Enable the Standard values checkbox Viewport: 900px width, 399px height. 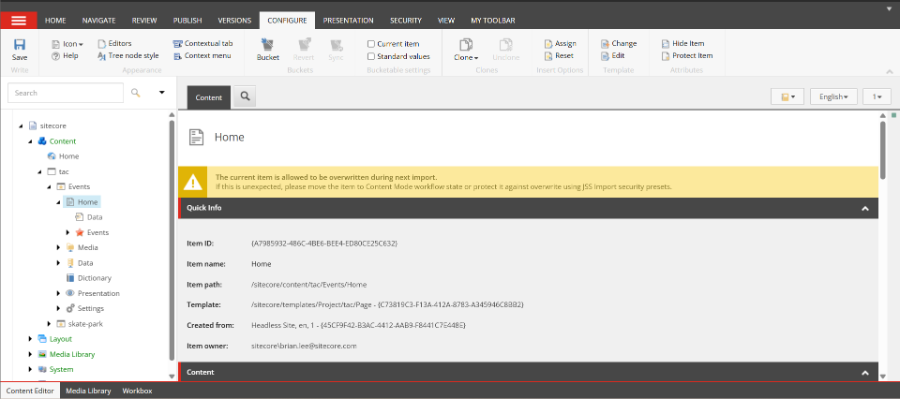coord(371,56)
